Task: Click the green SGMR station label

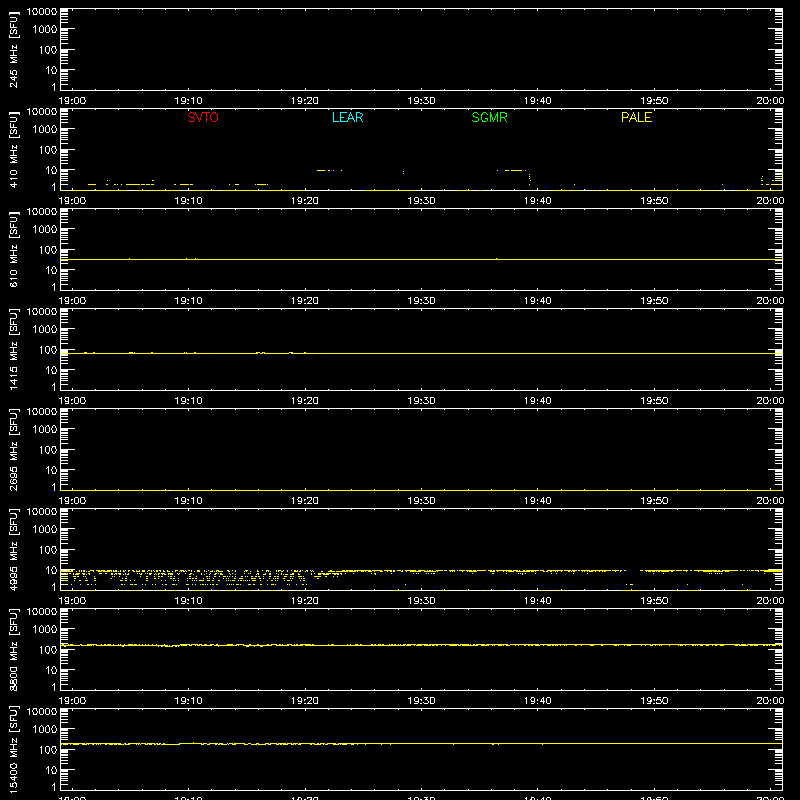Action: pyautogui.click(x=489, y=117)
